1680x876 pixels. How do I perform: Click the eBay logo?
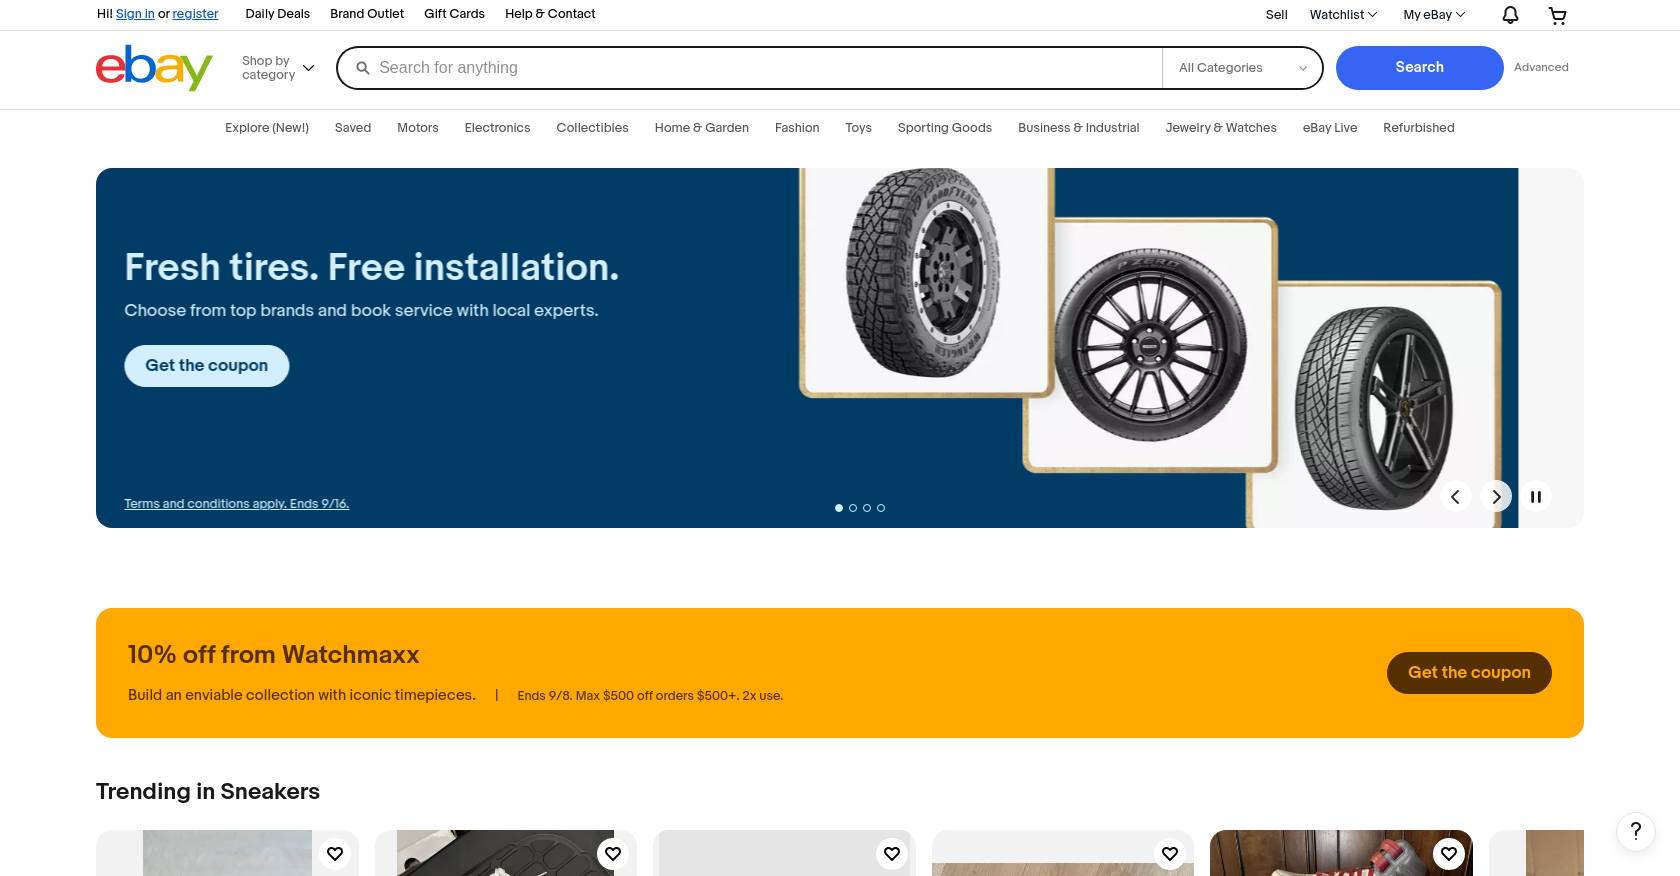(154, 68)
